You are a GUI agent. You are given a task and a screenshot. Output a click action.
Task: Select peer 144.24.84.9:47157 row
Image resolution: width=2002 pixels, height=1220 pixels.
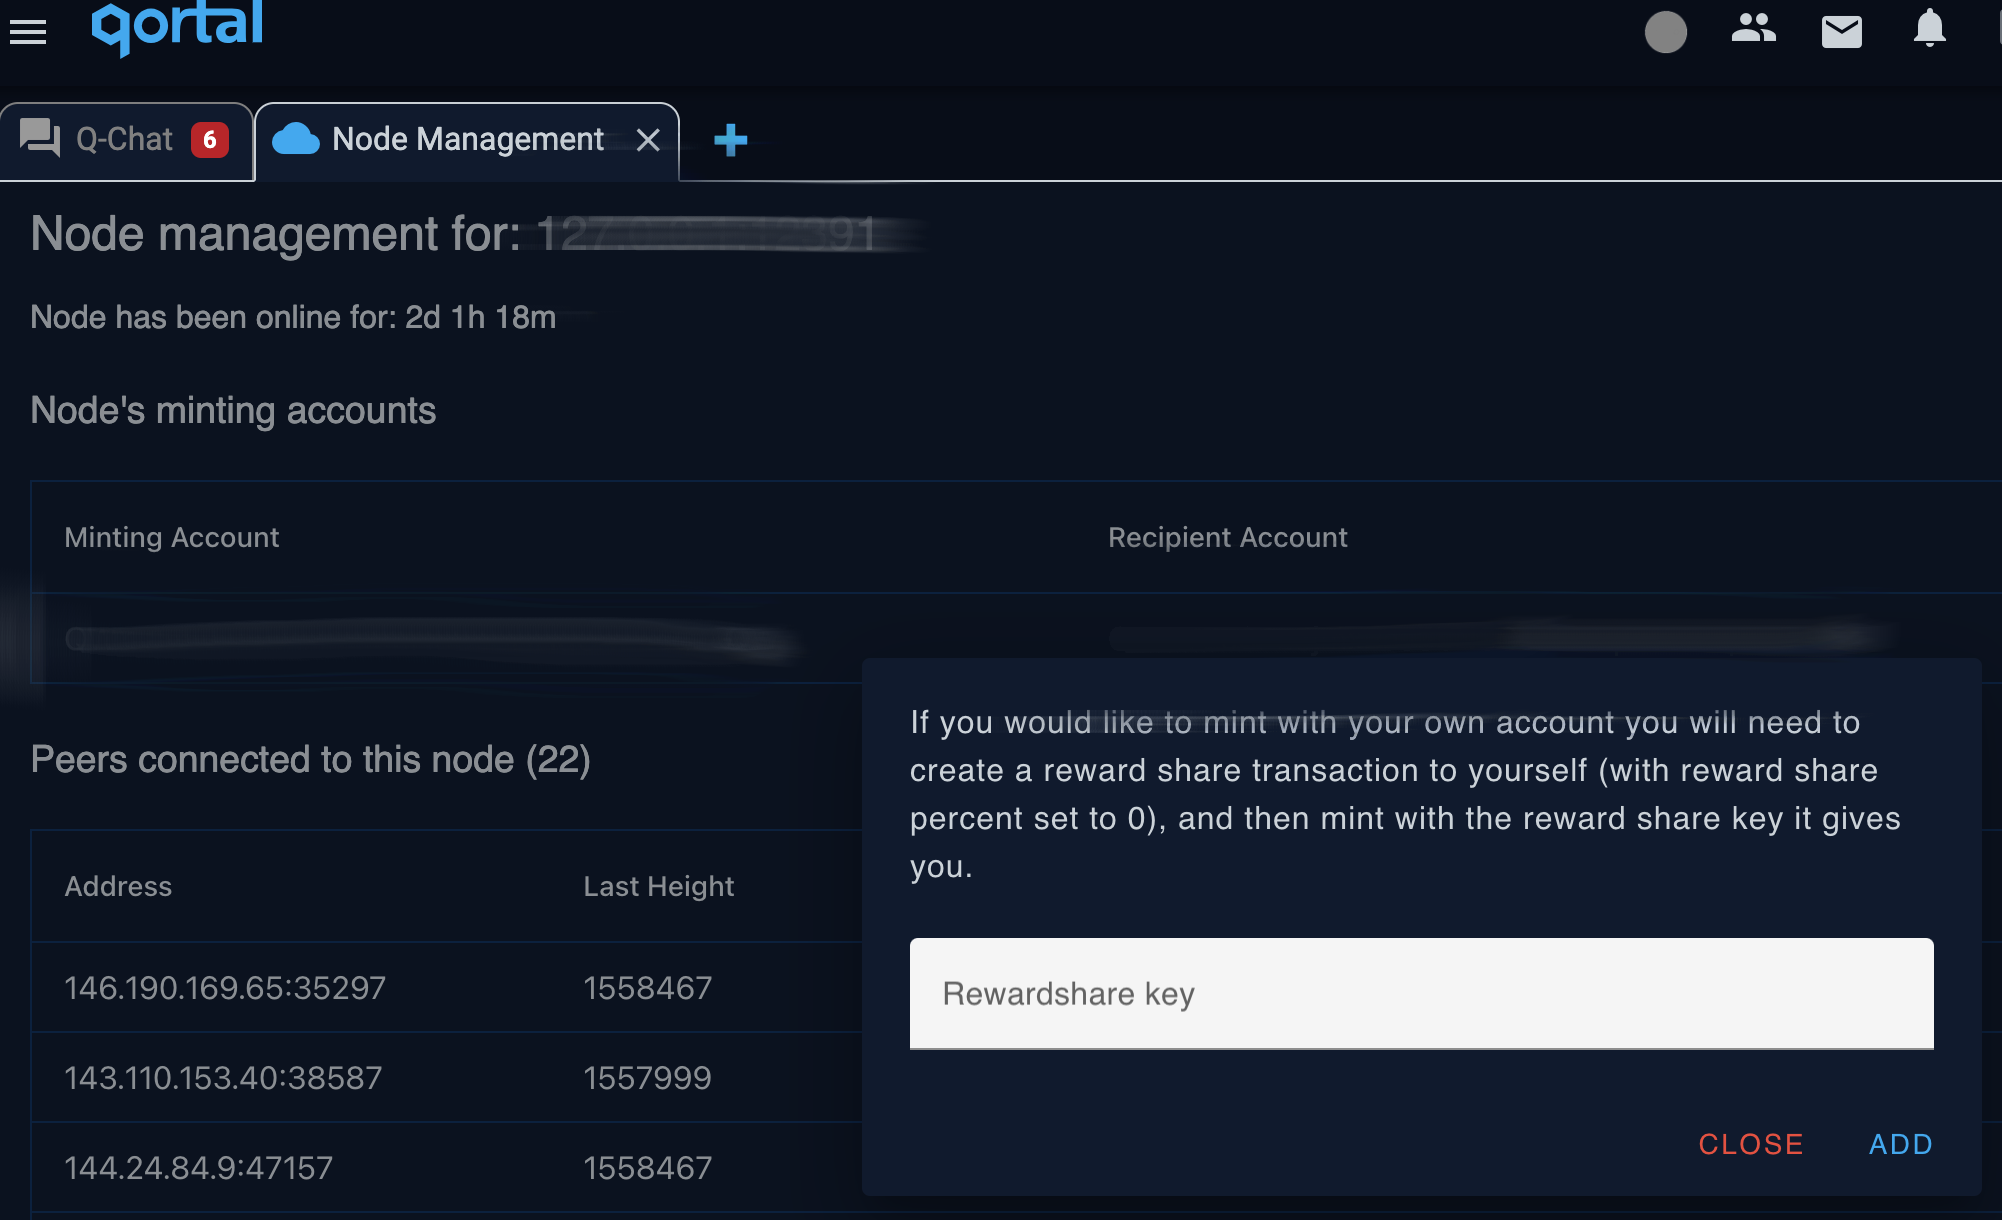point(447,1168)
